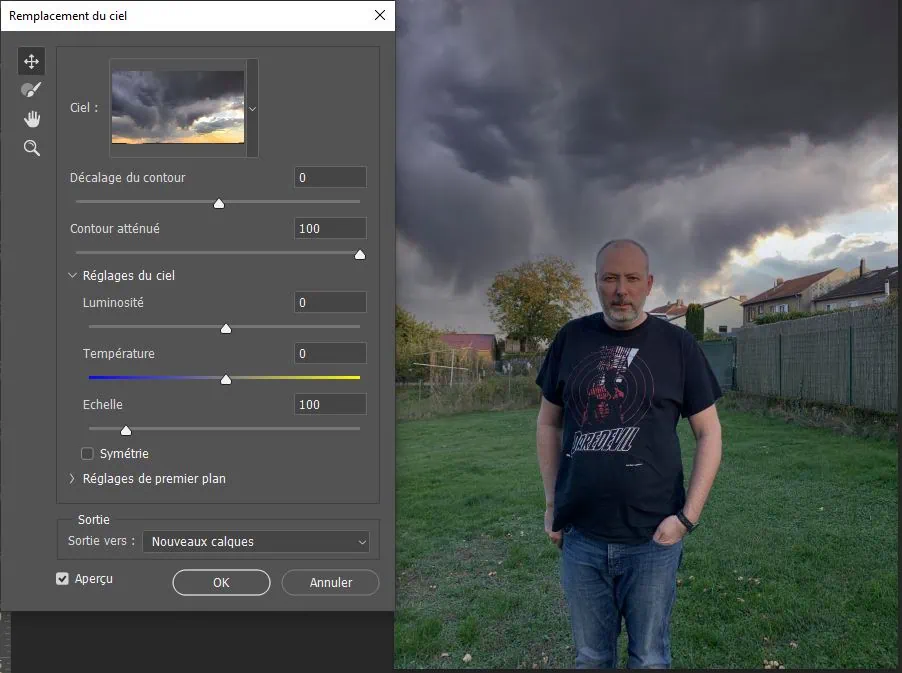Click the Contour atténué value field
Viewport: 902px width, 673px height.
330,229
